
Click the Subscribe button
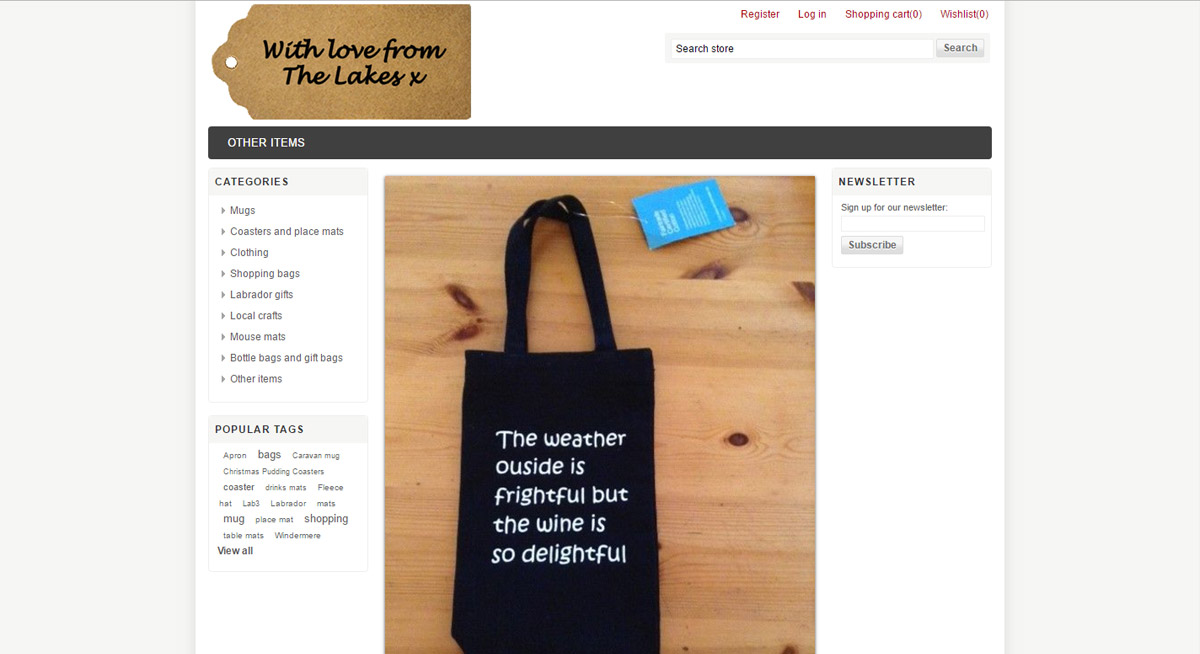coord(872,245)
